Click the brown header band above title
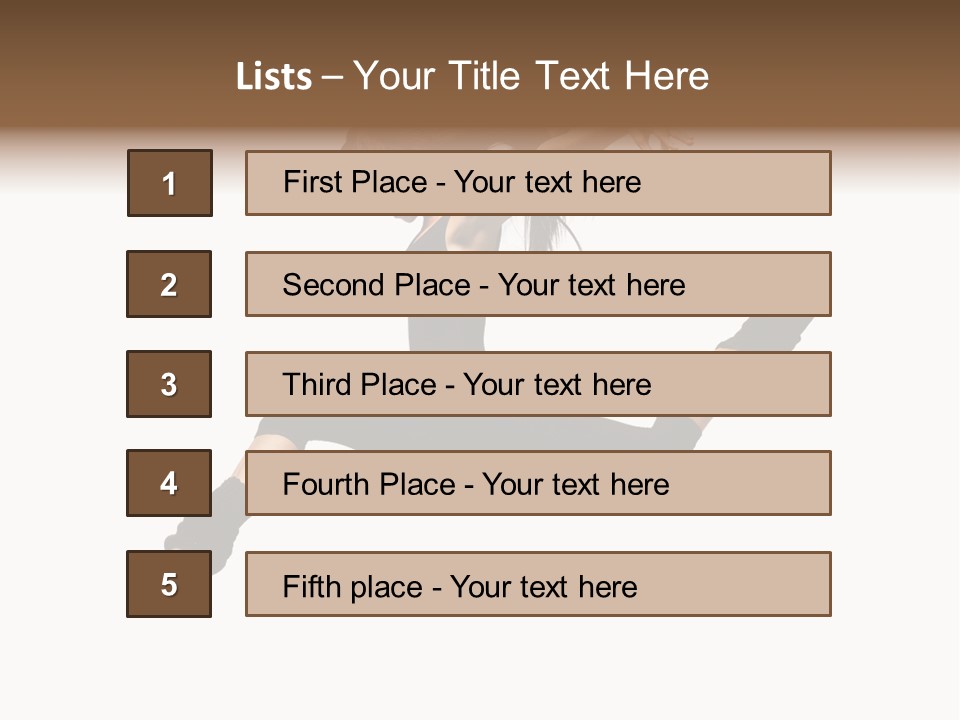The height and width of the screenshot is (720, 960). click(480, 25)
